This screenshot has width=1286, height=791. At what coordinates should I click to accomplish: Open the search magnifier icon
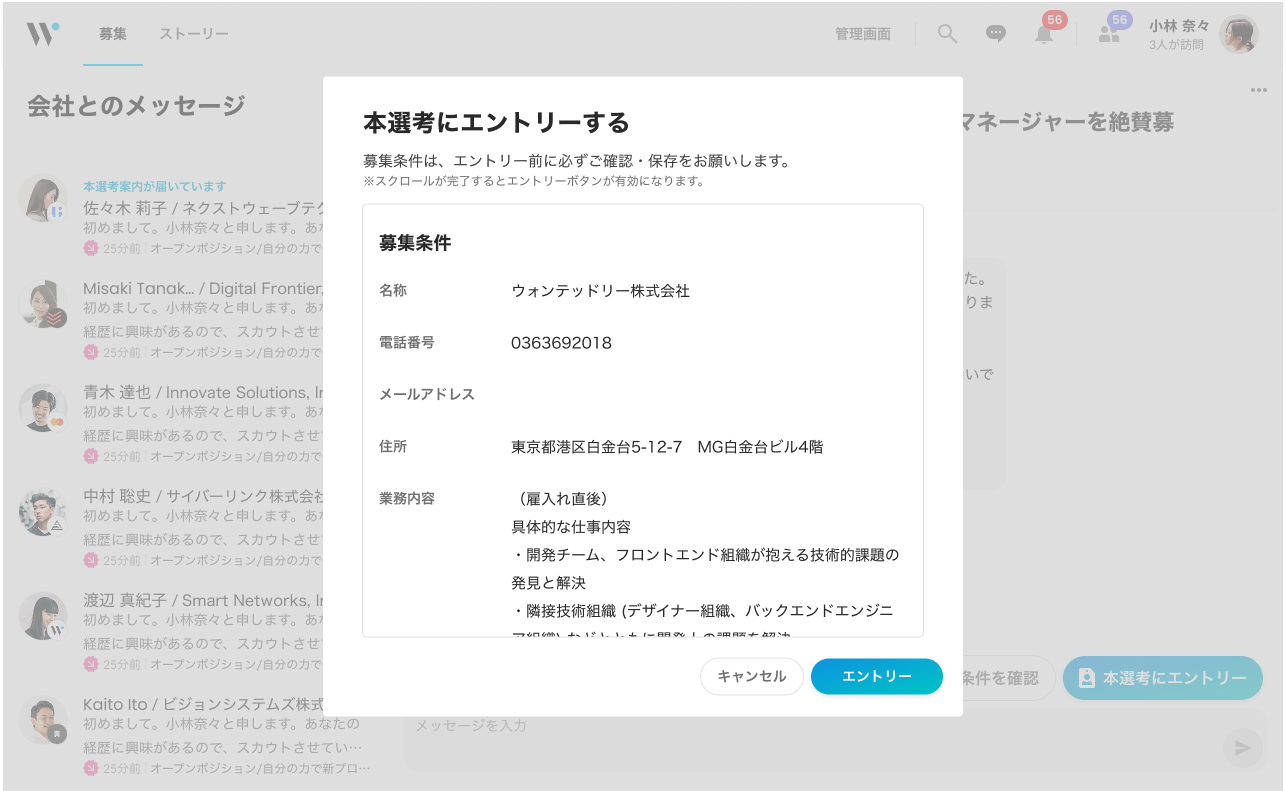click(x=946, y=33)
